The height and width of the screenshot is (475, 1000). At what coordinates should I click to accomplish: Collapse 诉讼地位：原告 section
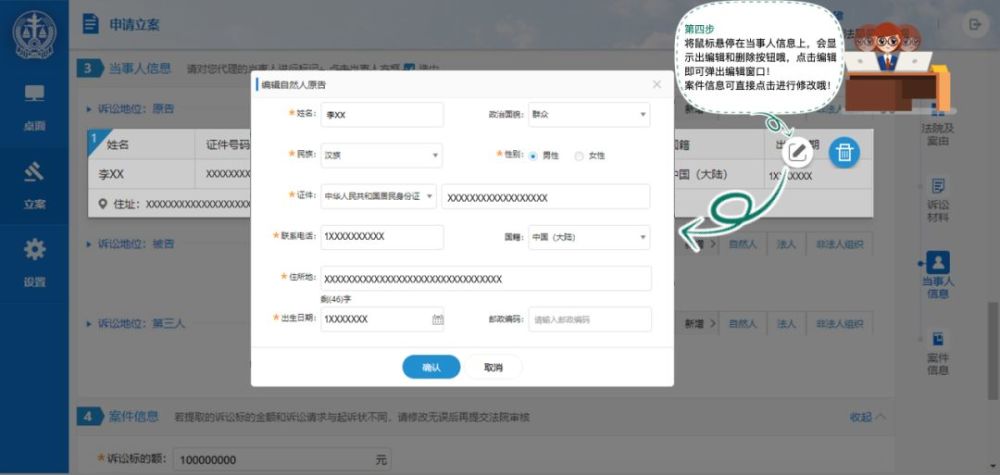[x=89, y=109]
